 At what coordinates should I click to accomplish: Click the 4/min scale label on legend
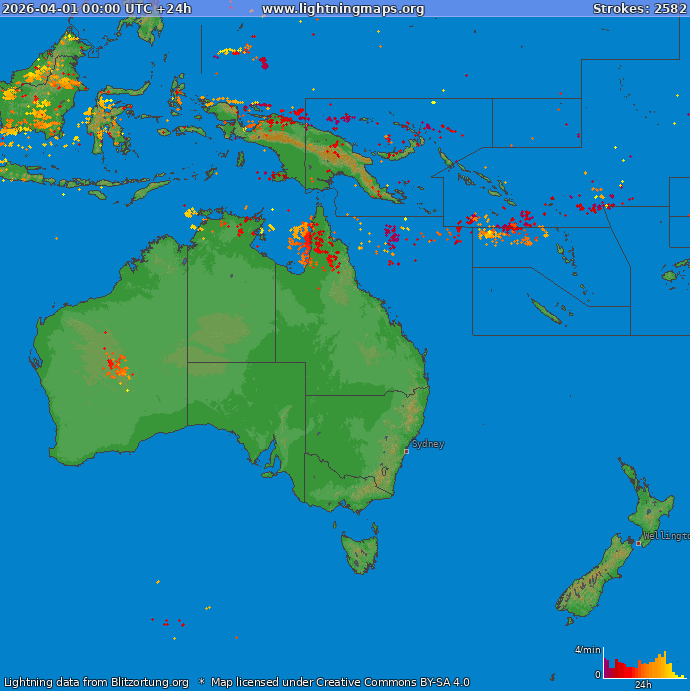pyautogui.click(x=587, y=650)
